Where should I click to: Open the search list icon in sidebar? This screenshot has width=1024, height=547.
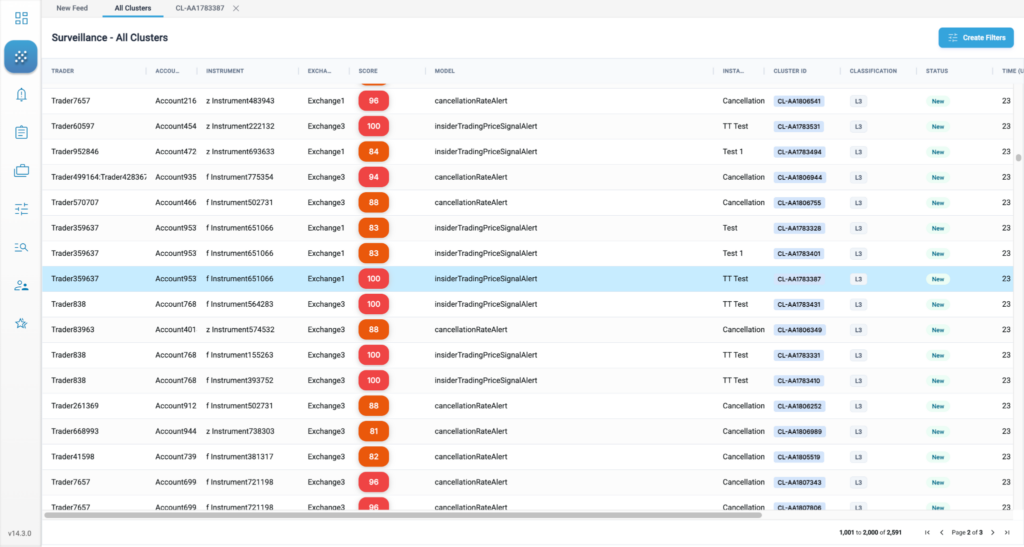tap(21, 247)
